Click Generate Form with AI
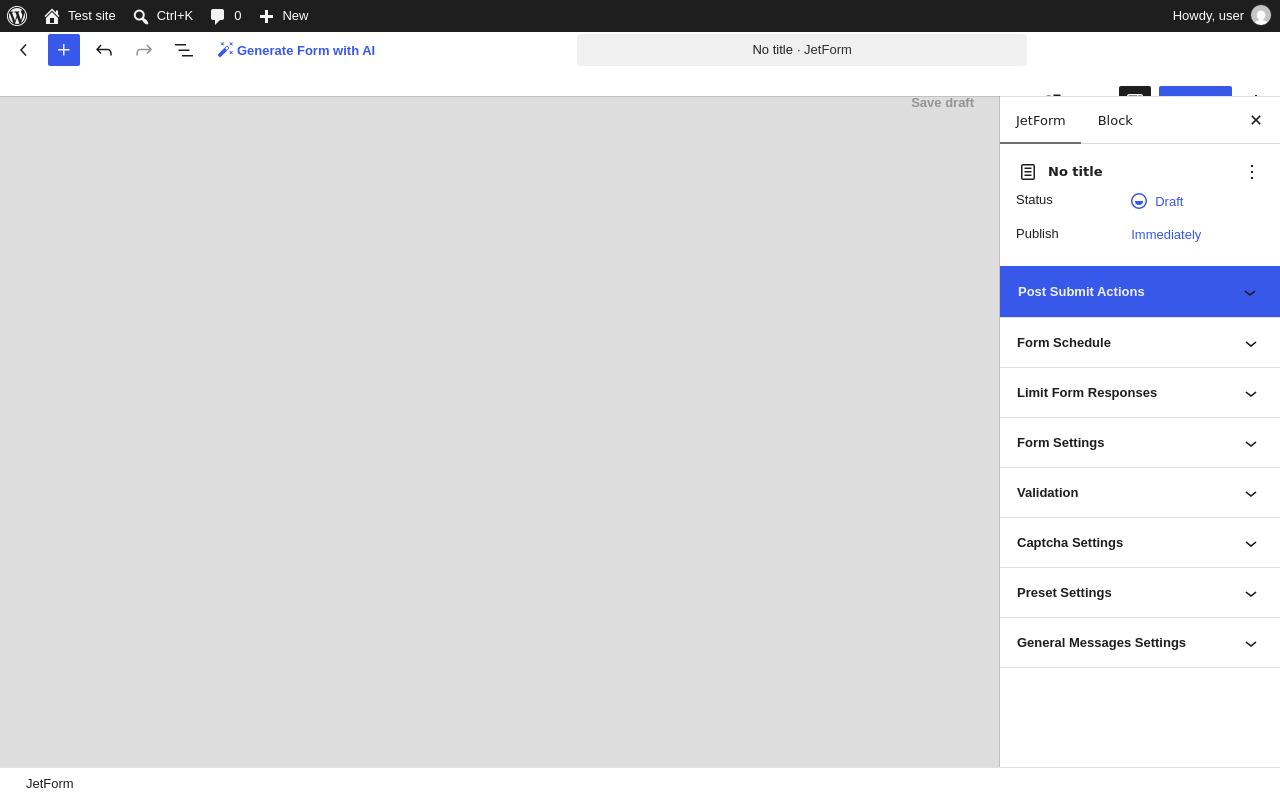Image resolution: width=1280 pixels, height=800 pixels. (296, 50)
